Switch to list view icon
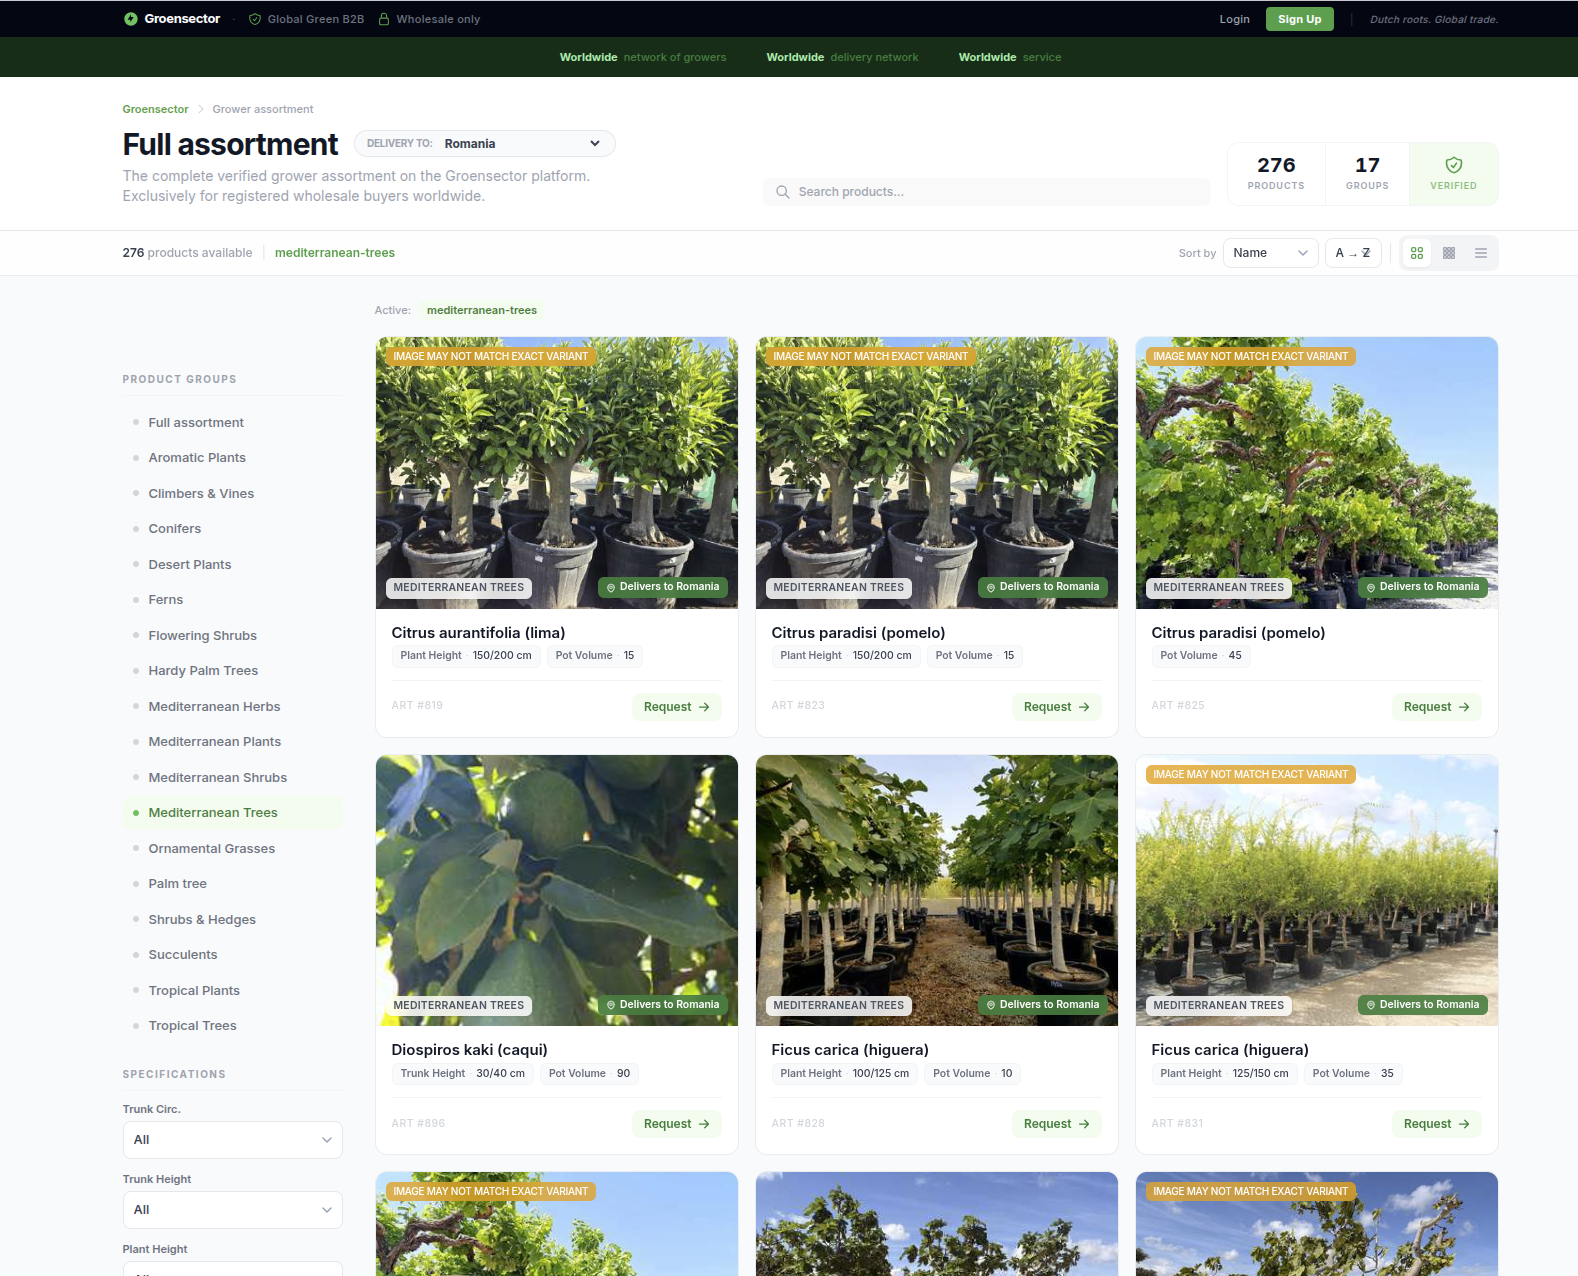This screenshot has height=1276, width=1578. click(1481, 253)
